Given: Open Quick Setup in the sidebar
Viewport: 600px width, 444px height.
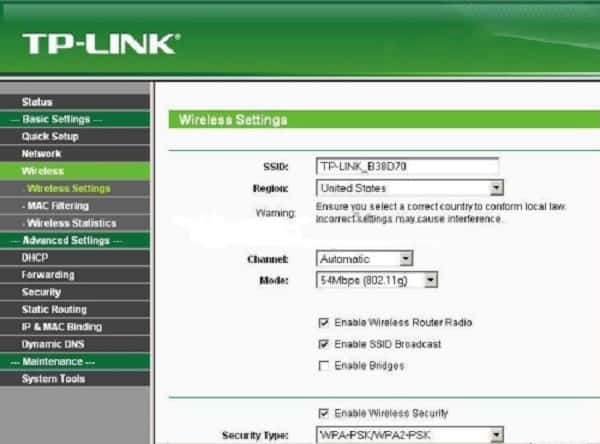Looking at the screenshot, I should point(75,137).
